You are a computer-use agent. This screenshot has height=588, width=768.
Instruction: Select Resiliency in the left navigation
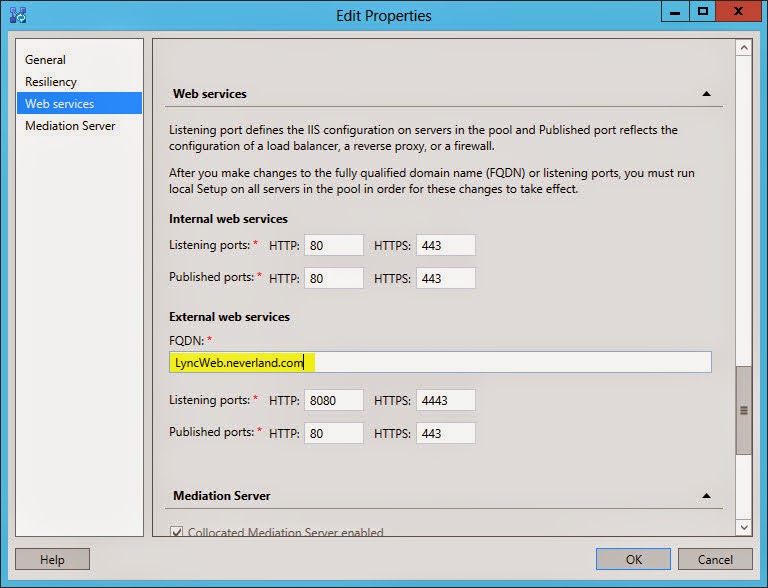click(x=51, y=82)
